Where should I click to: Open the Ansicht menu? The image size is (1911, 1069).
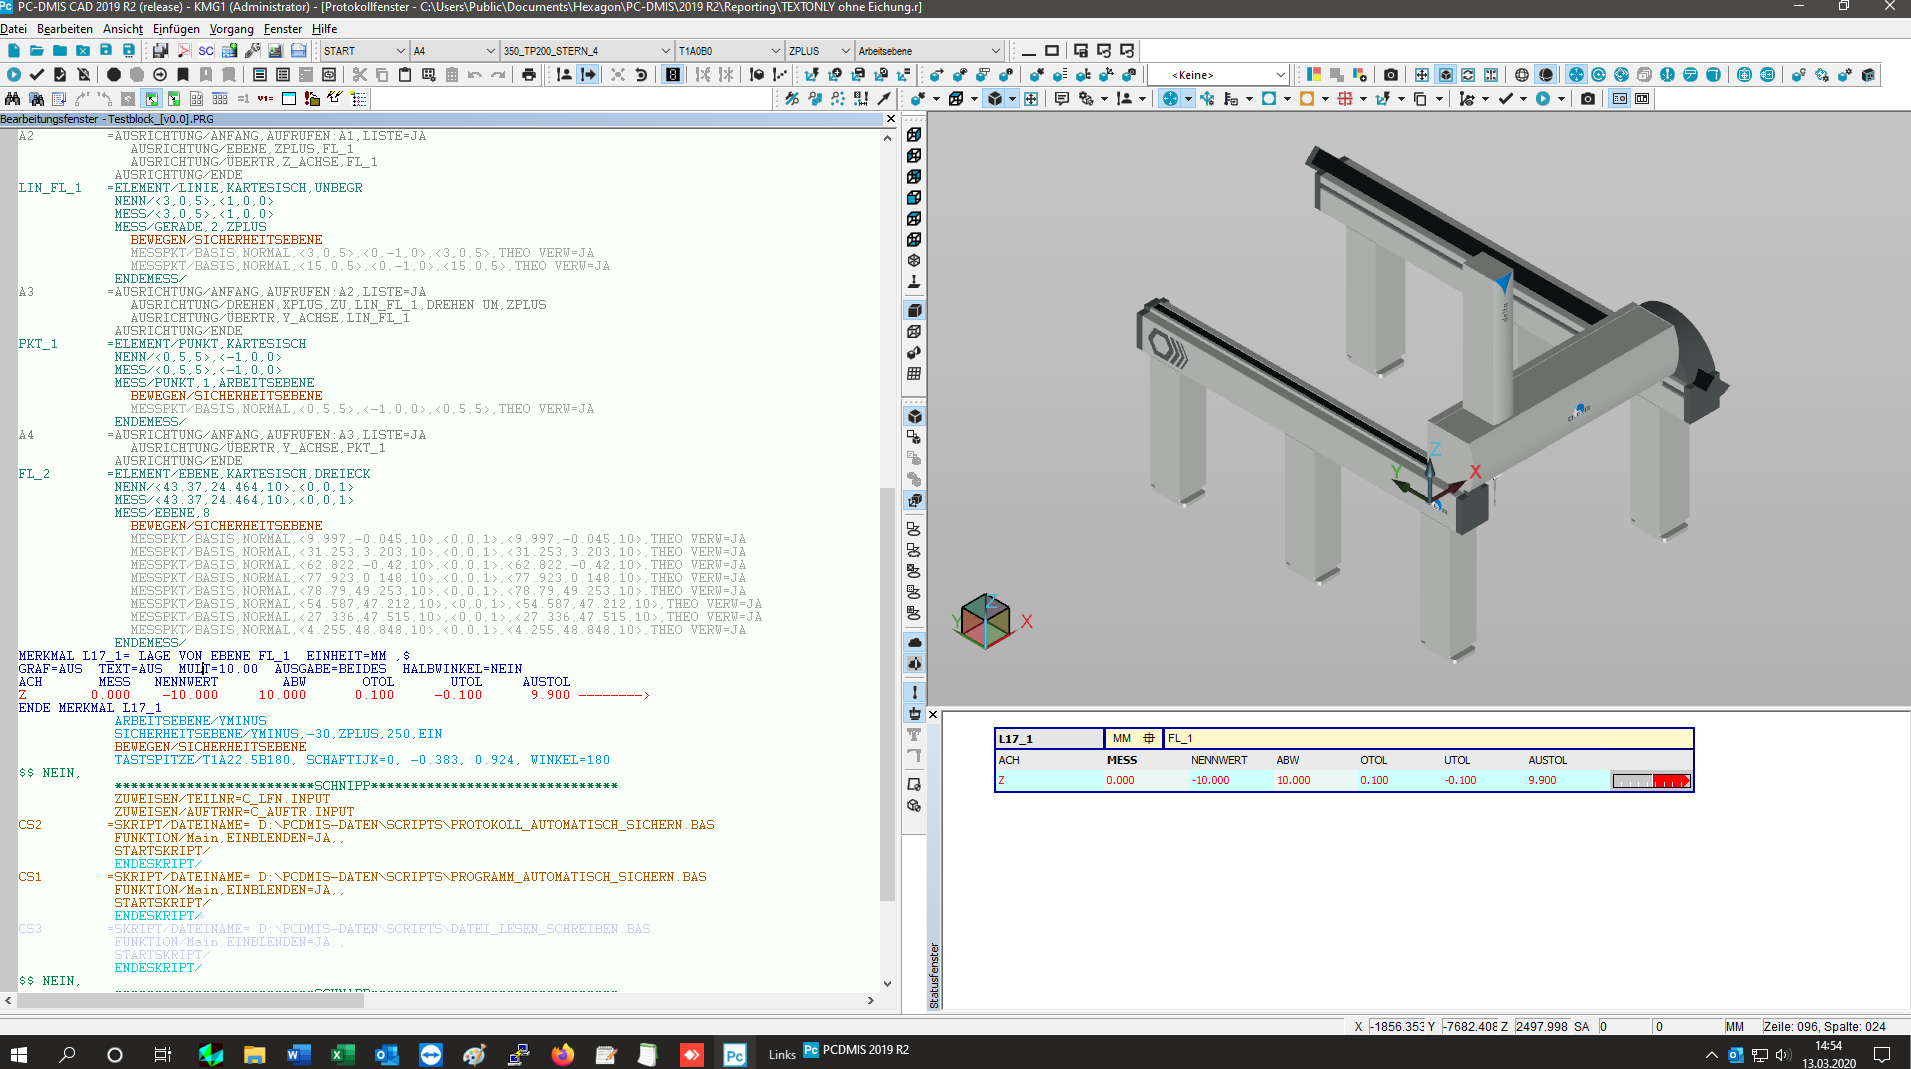coord(123,29)
